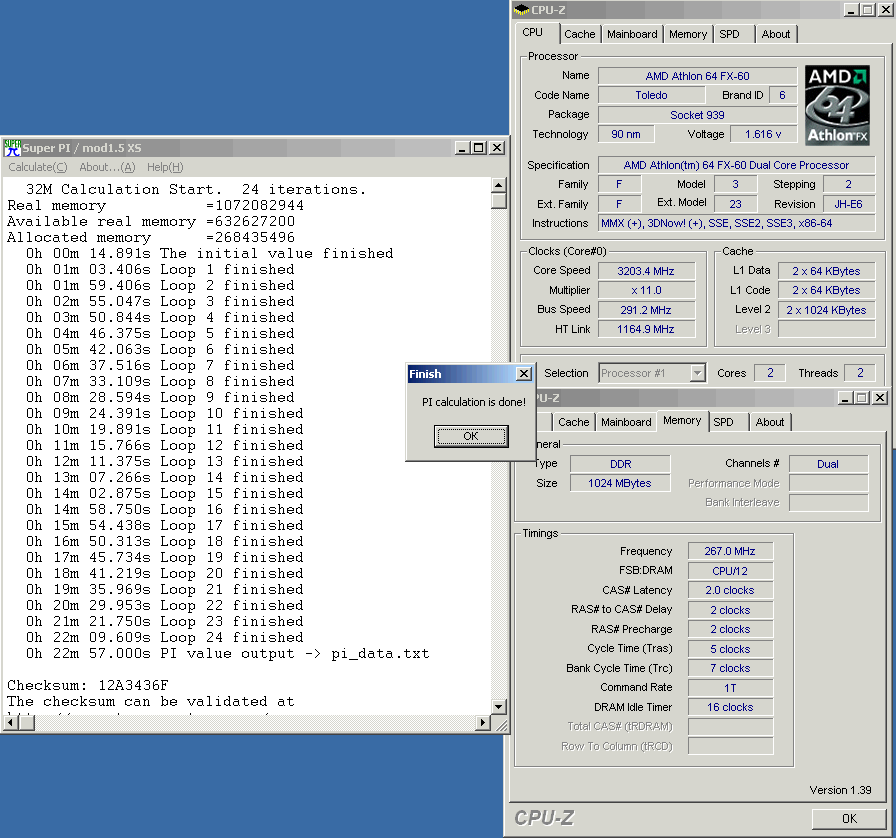The width and height of the screenshot is (896, 838).
Task: Close the lower CPU-Z window
Action: (880, 398)
